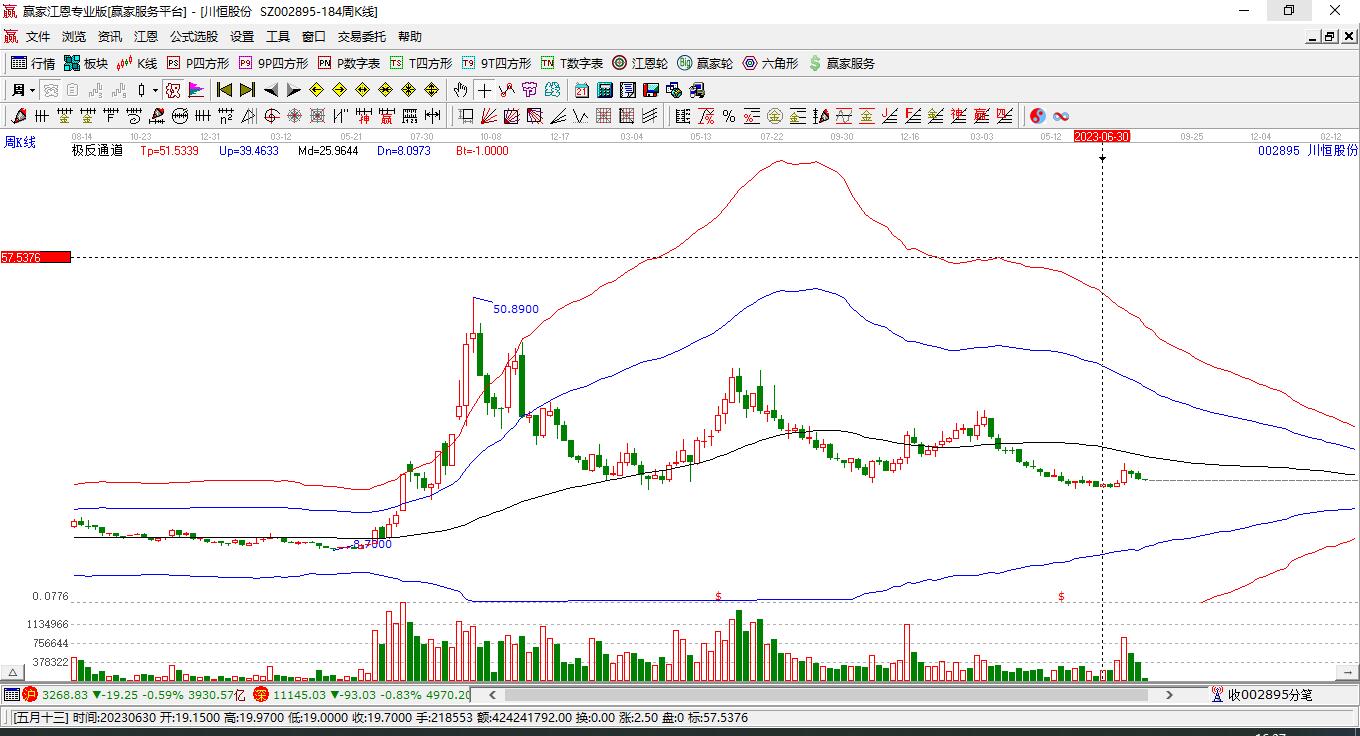Click the Dn=8.0973 indicator value

404,151
